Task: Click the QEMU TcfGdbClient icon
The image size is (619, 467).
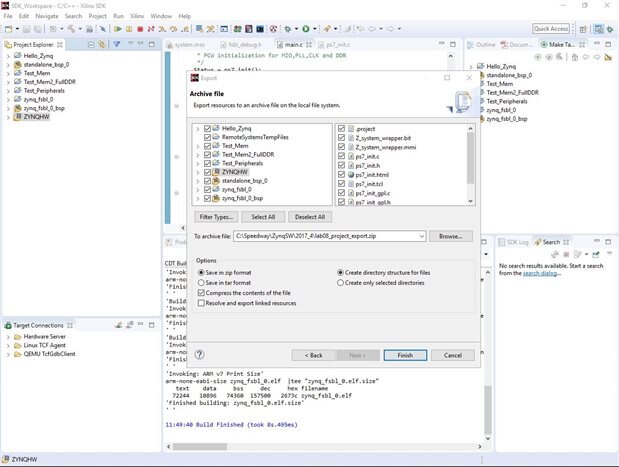Action: pyautogui.click(x=18, y=355)
